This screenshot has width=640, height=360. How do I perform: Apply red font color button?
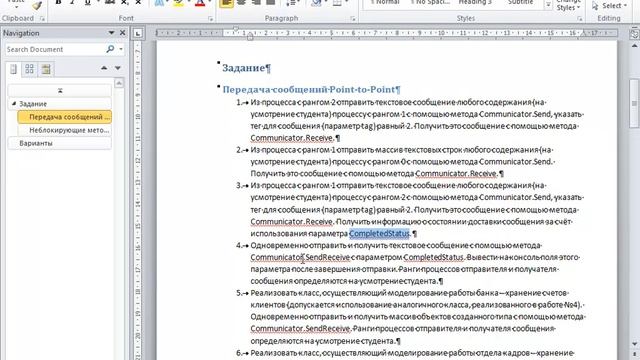[x=200, y=3]
